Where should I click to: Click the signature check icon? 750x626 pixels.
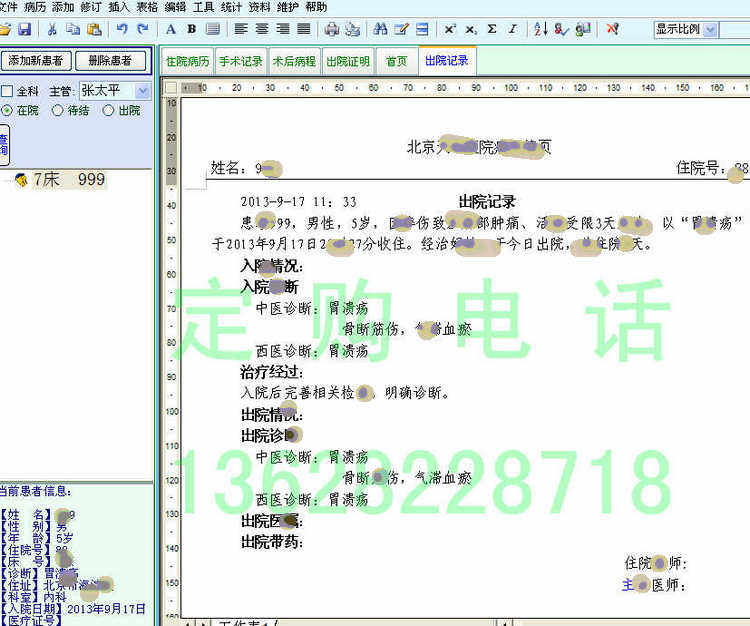(x=562, y=29)
